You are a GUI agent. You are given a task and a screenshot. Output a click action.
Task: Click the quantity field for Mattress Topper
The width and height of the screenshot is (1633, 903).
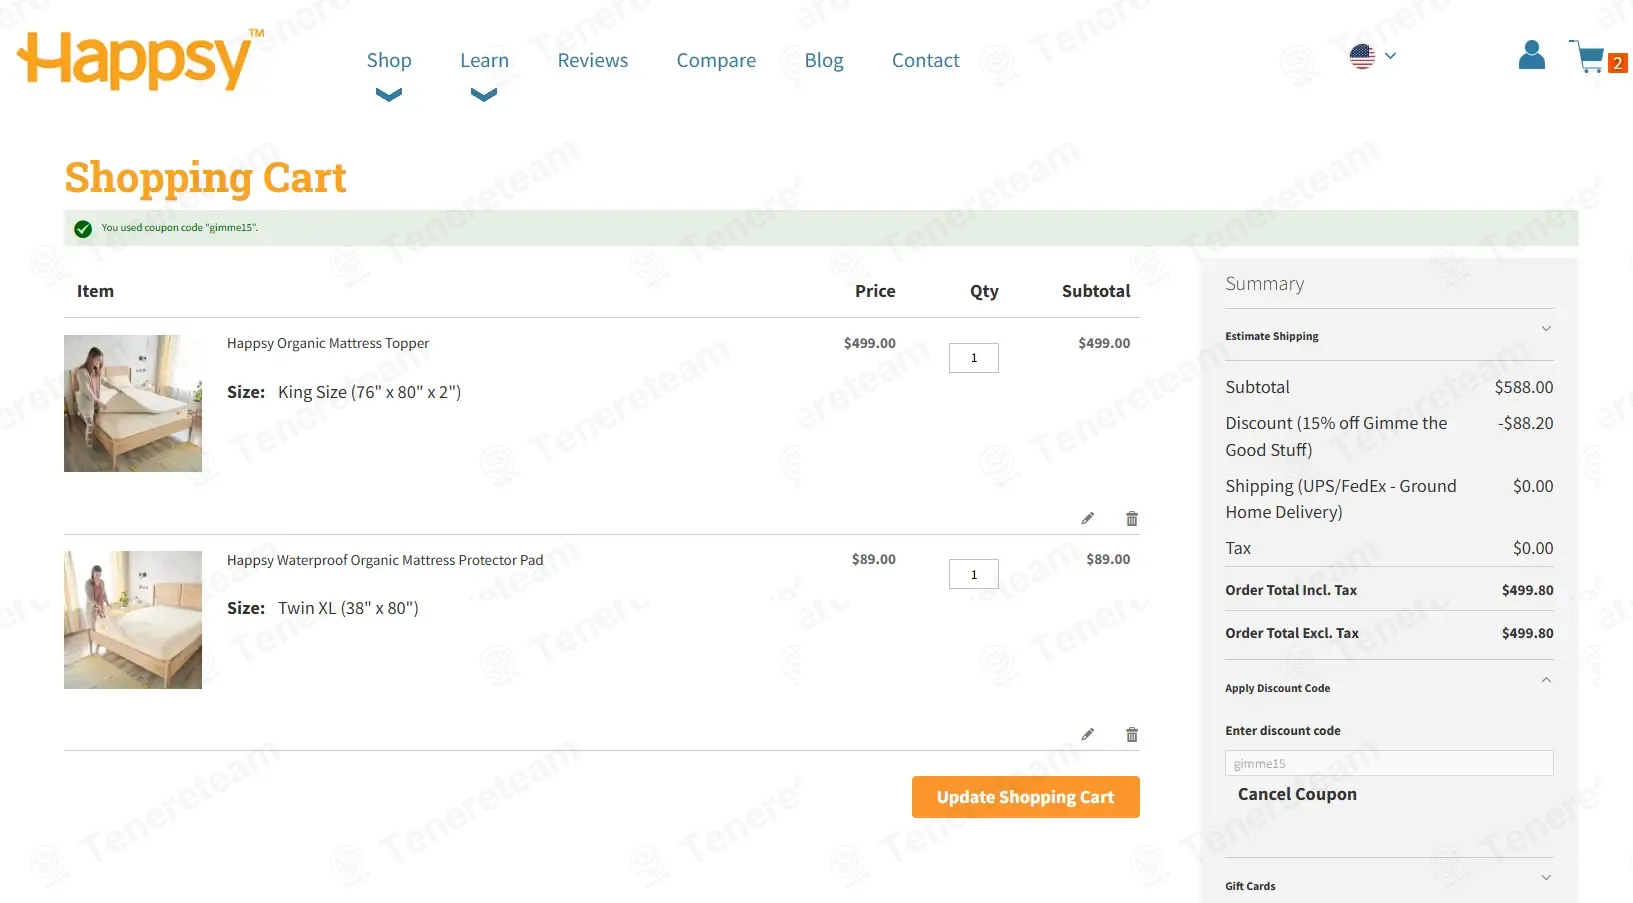click(x=974, y=358)
